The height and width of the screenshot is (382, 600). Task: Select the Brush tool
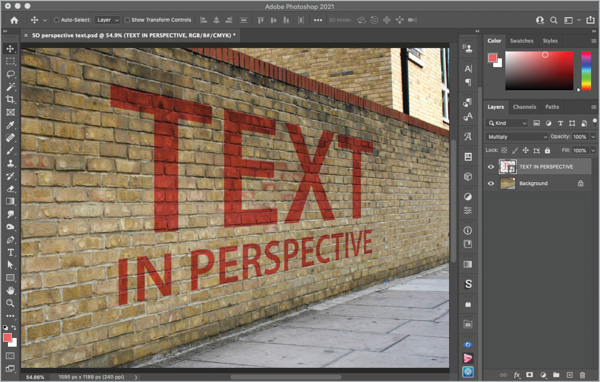click(x=10, y=150)
